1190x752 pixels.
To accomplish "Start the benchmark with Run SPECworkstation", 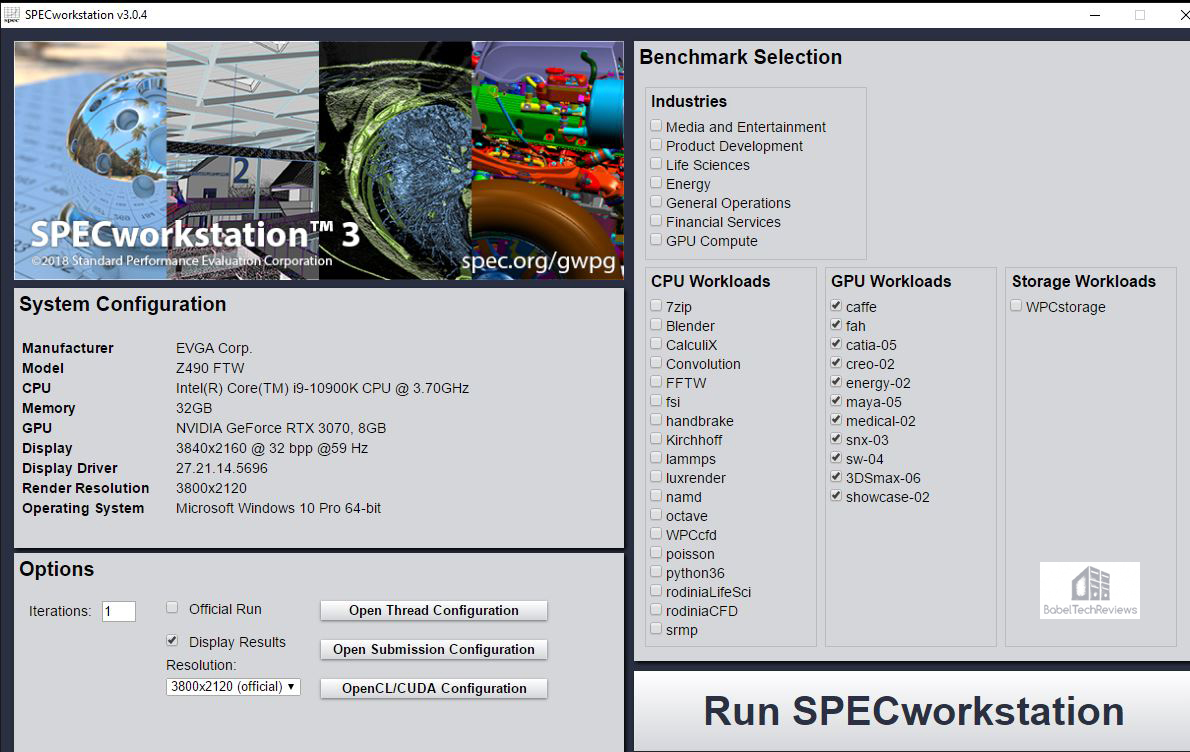I will (x=912, y=711).
